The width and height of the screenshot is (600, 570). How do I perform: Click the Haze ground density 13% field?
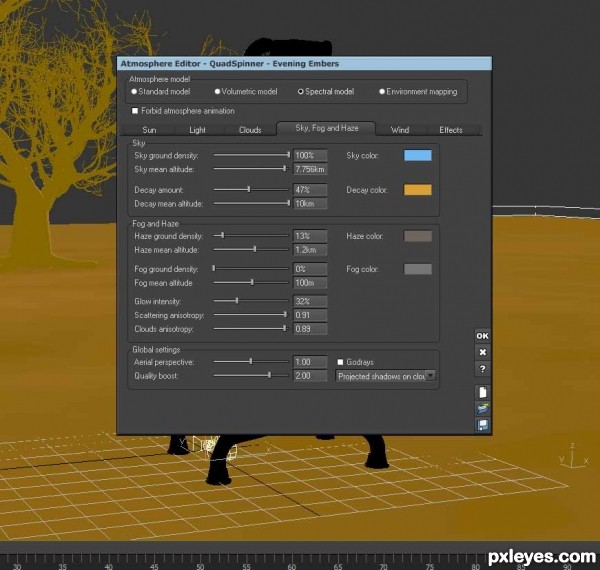310,236
